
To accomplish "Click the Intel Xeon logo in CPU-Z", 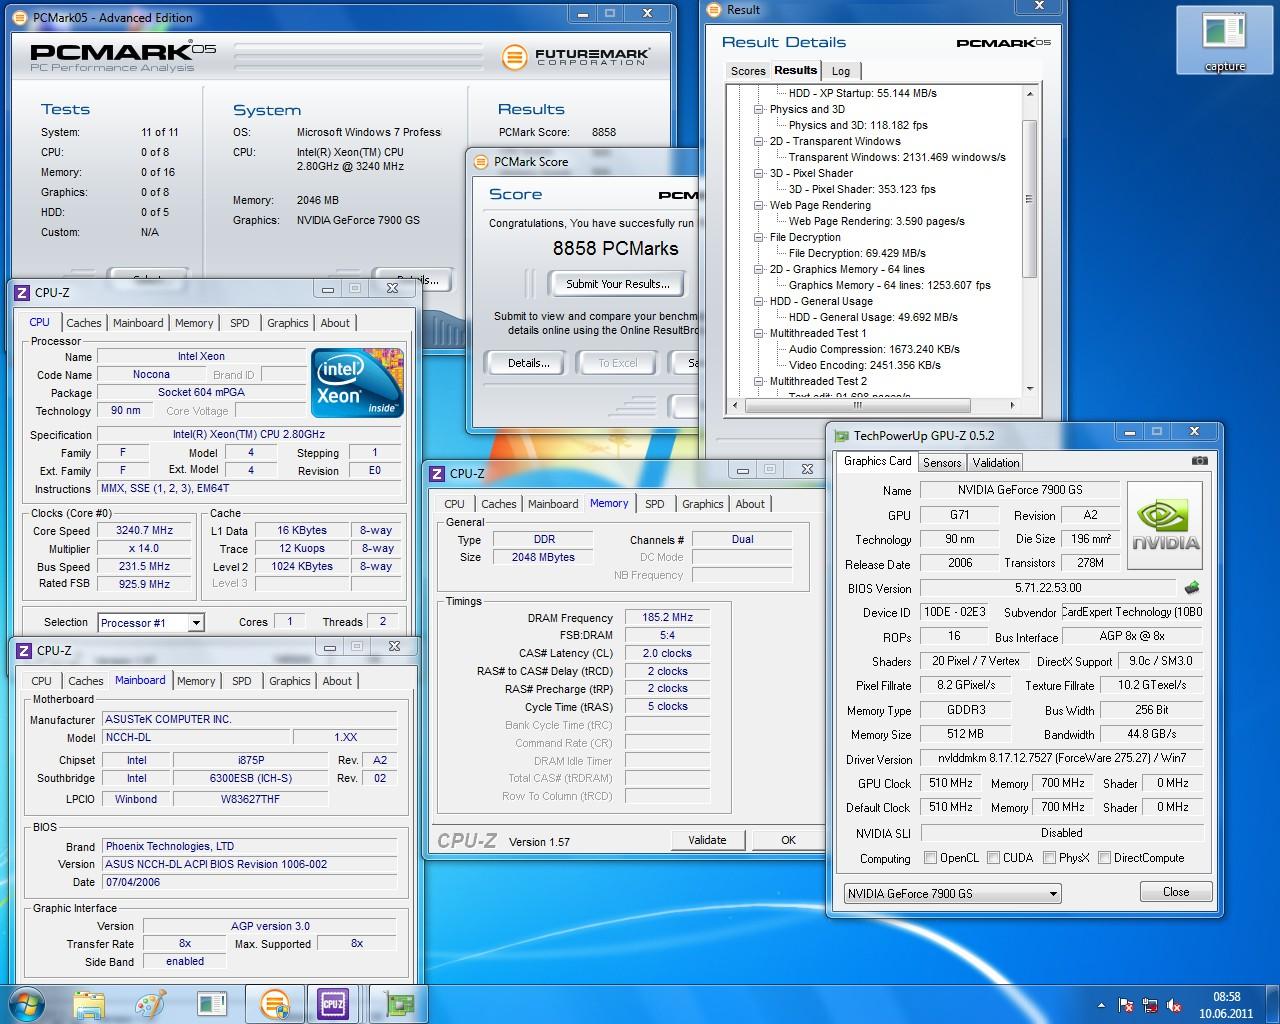I will coord(357,382).
